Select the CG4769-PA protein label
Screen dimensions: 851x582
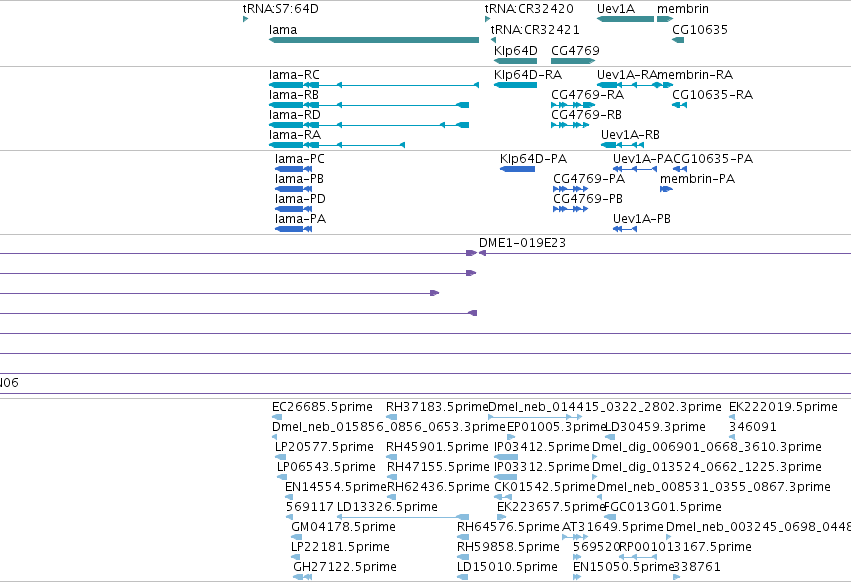(589, 179)
